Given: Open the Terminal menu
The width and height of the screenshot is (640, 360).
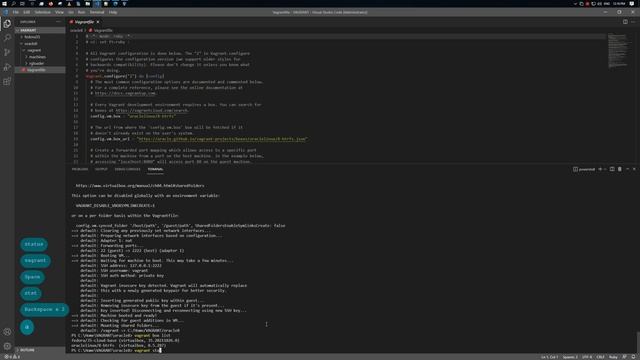Looking at the screenshot, I should pyautogui.click(x=97, y=12).
